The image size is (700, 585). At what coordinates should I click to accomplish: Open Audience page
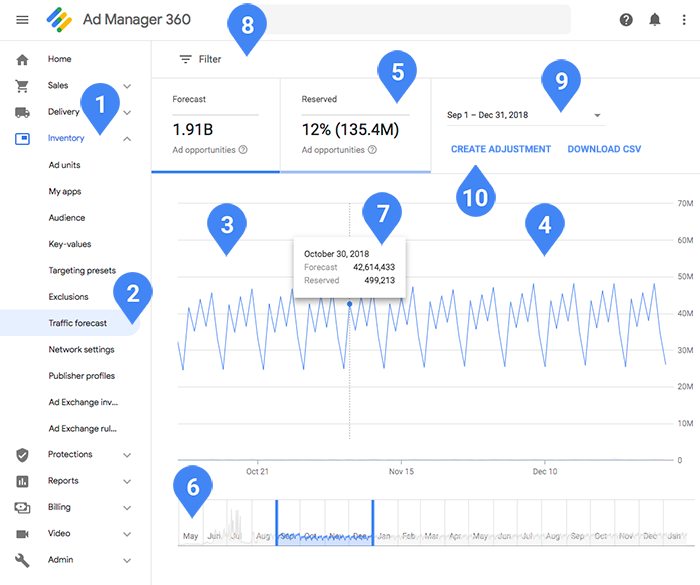click(67, 217)
